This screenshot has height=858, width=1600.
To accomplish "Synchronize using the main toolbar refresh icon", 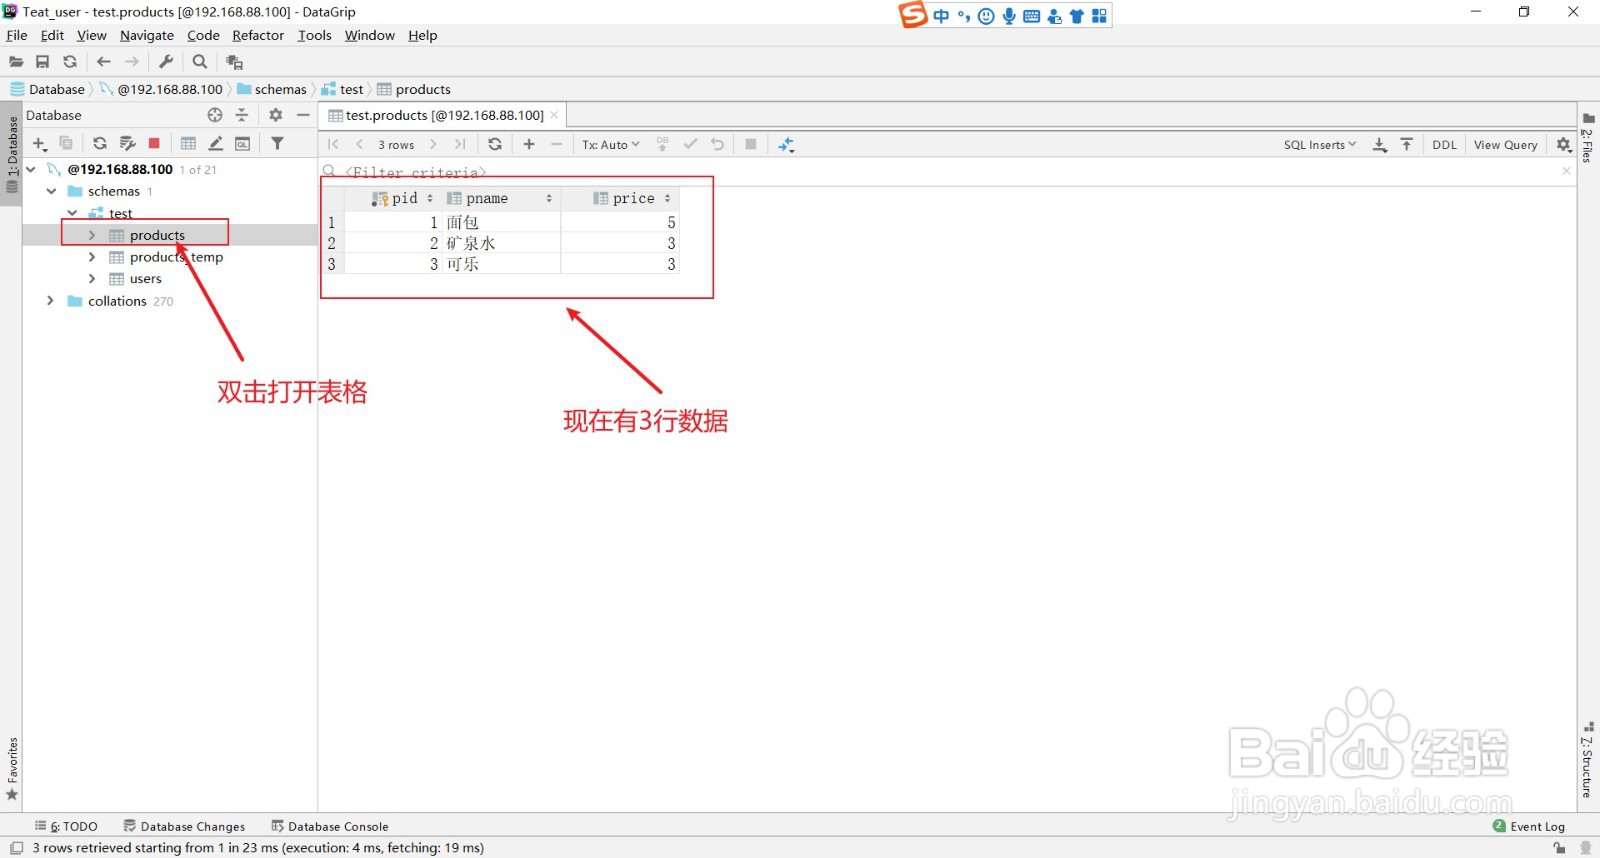I will [70, 62].
